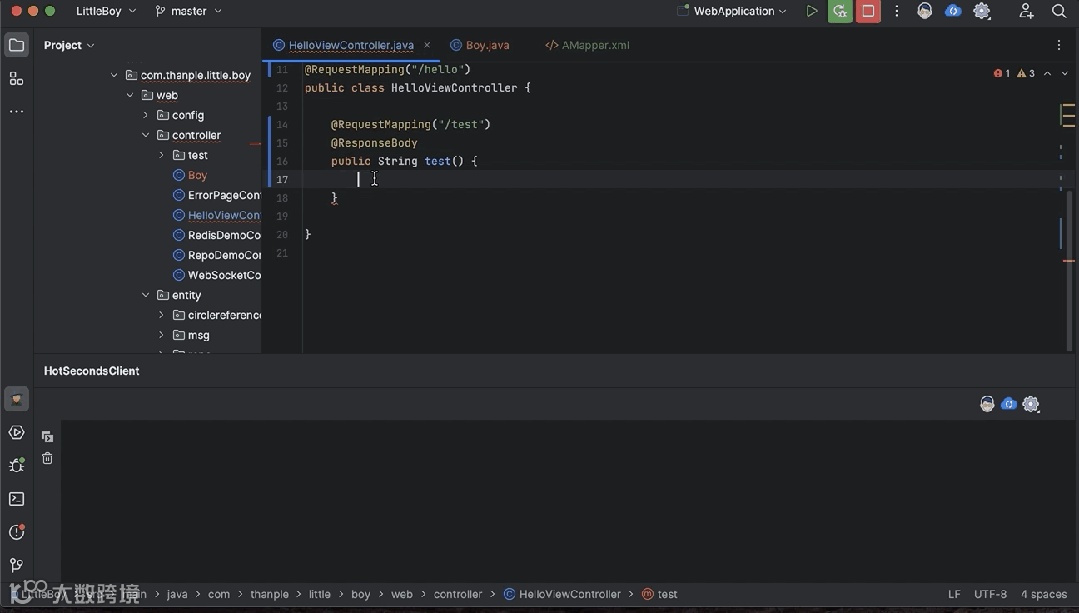Collapse the controller folder in the project tree
The image size is (1079, 613).
point(146,135)
